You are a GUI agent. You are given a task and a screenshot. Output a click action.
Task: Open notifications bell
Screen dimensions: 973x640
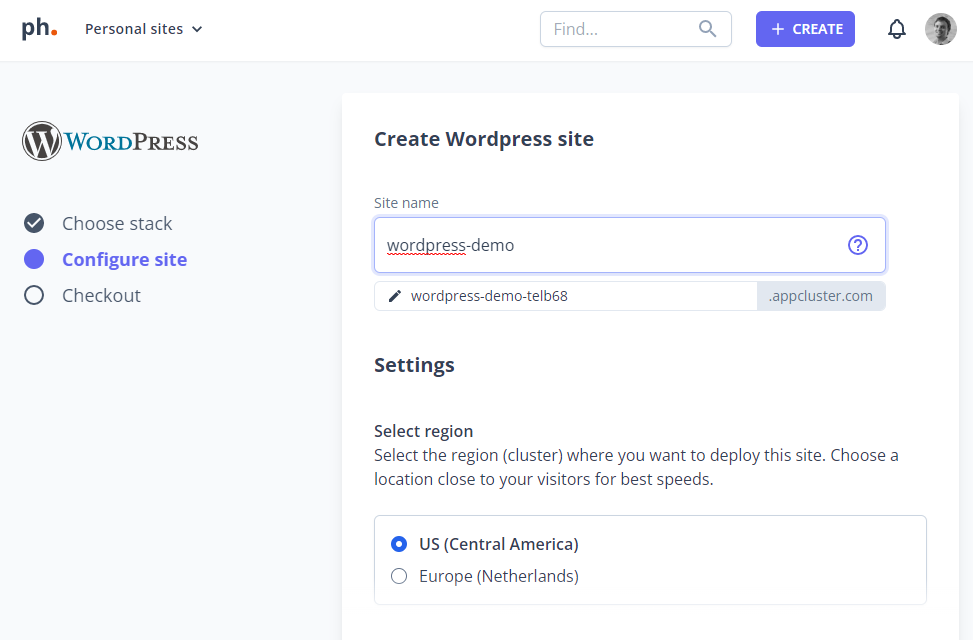896,29
